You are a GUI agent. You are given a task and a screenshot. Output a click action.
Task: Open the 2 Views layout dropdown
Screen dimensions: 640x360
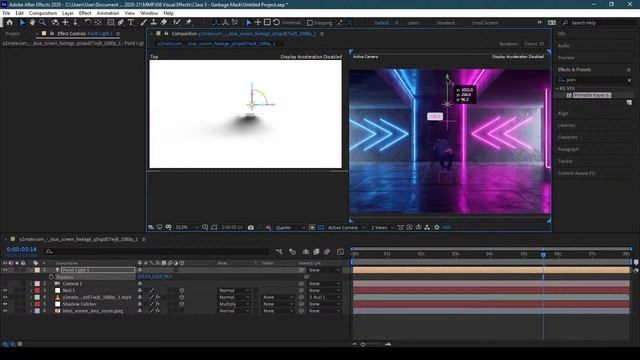pos(382,227)
